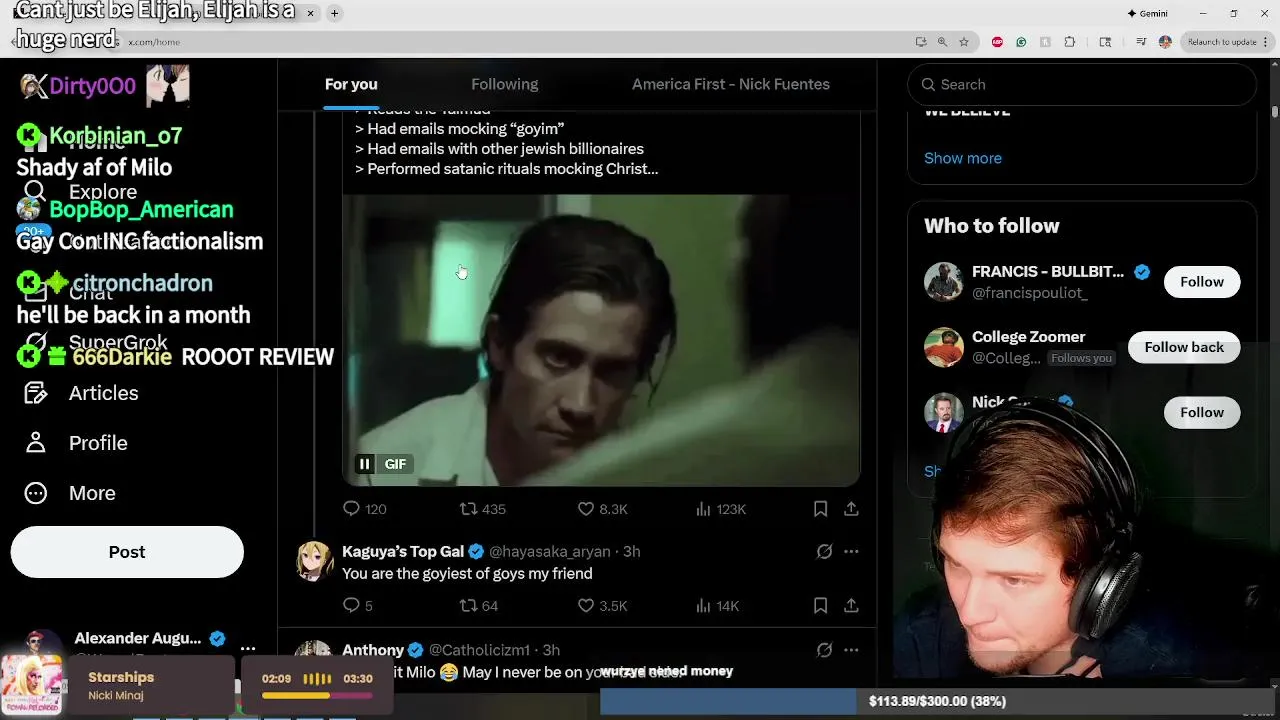
Task: Reply to Kaguya's Top Gal post
Action: (x=357, y=605)
